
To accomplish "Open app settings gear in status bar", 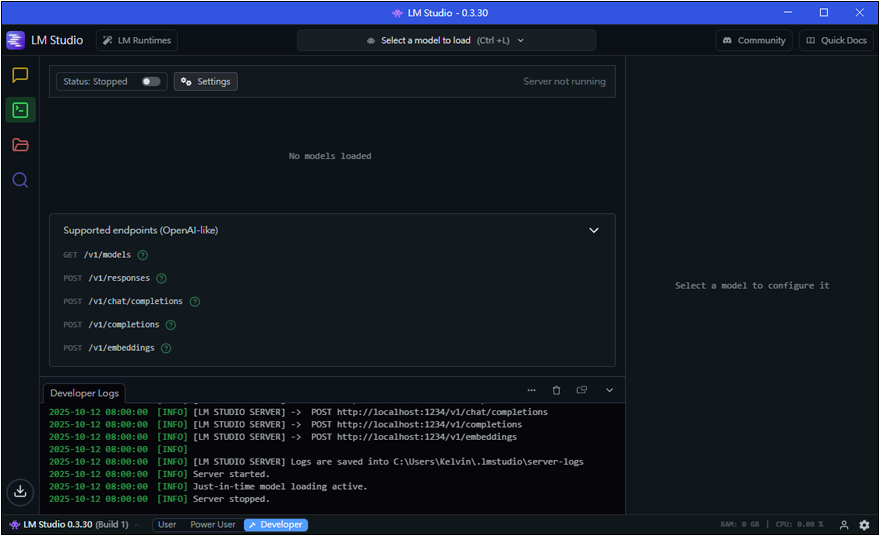I will (864, 525).
